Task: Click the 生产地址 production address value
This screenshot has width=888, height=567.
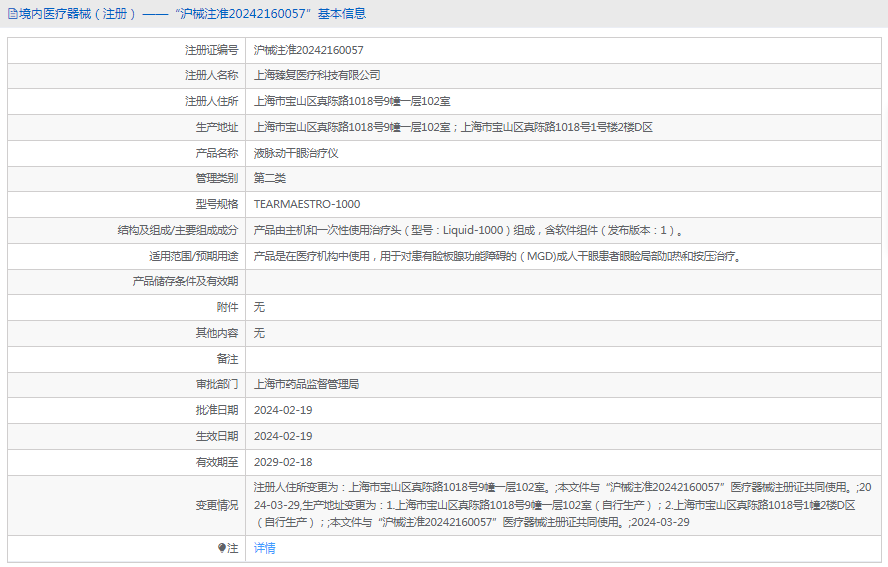Action: 453,127
